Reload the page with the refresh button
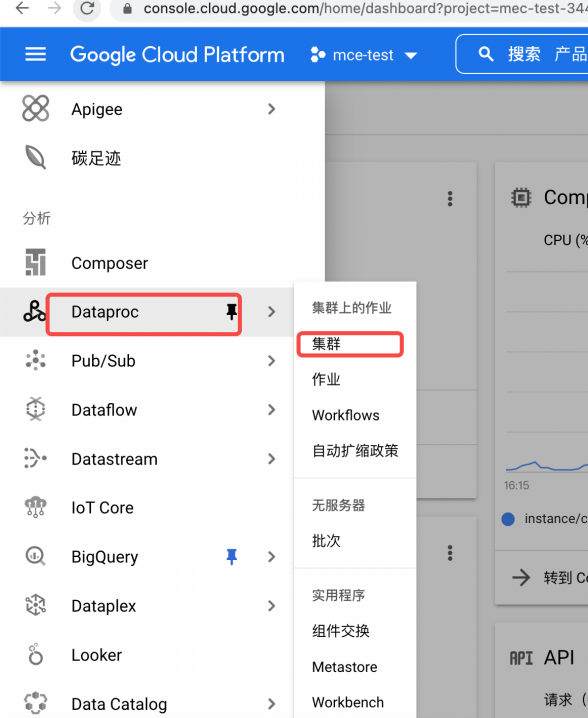Image resolution: width=588 pixels, height=718 pixels. pyautogui.click(x=87, y=8)
